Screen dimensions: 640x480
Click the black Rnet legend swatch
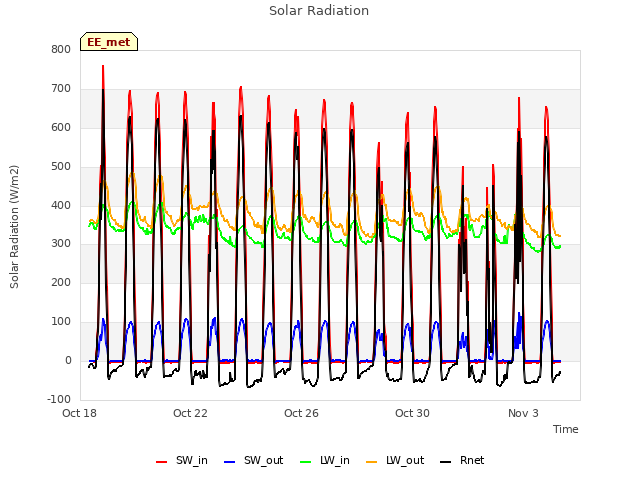446,462
